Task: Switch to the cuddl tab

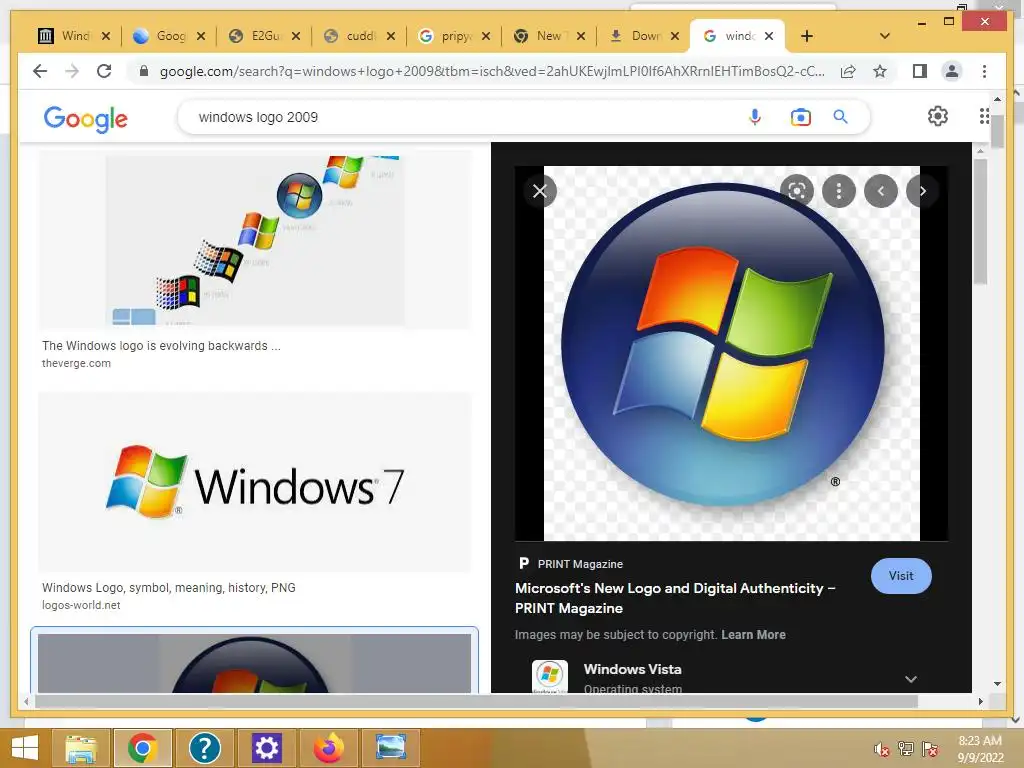Action: [351, 36]
